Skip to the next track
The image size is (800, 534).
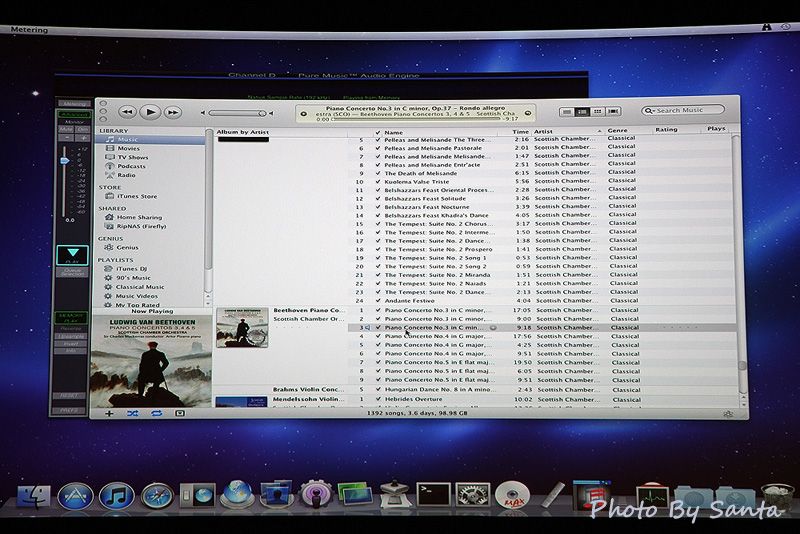point(173,113)
